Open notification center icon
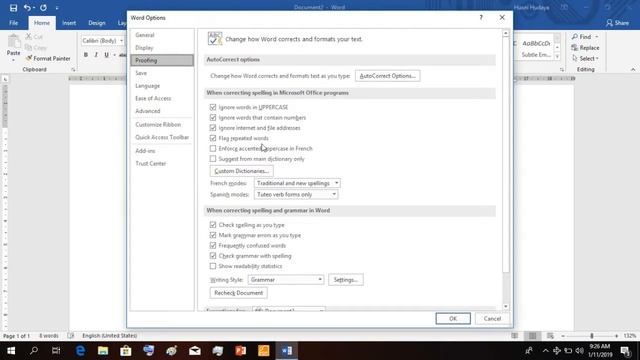This screenshot has width=640, height=360. pyautogui.click(x=625, y=351)
